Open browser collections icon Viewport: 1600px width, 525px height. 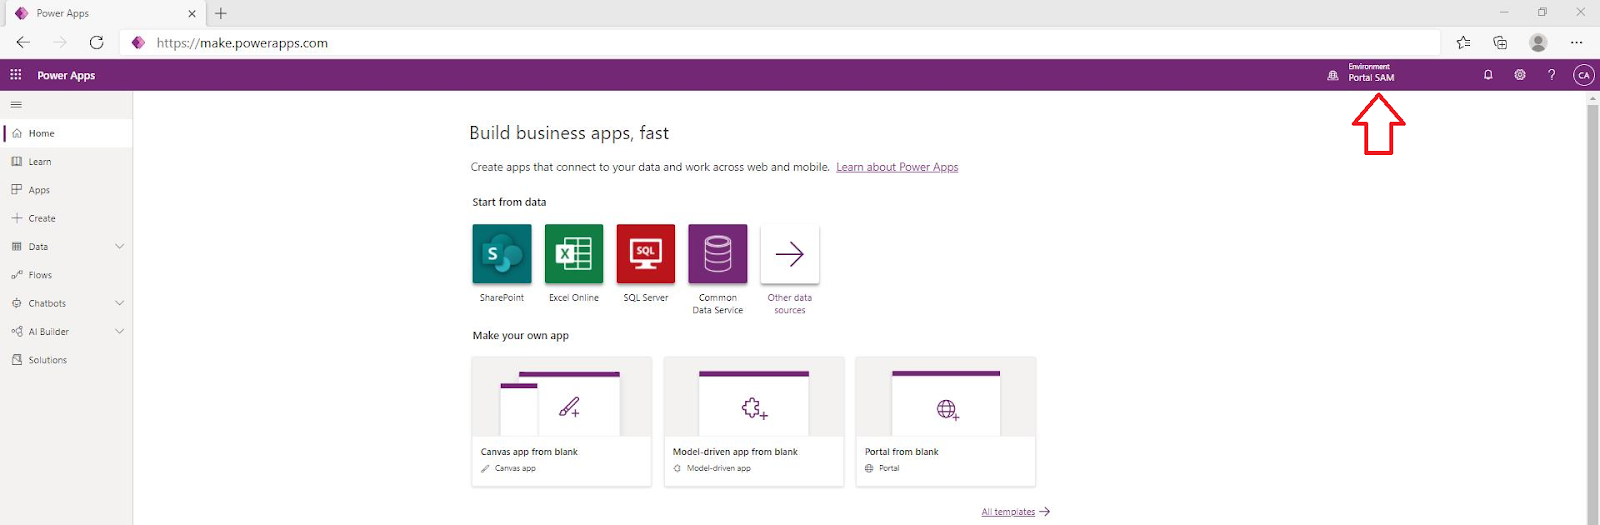coord(1500,42)
